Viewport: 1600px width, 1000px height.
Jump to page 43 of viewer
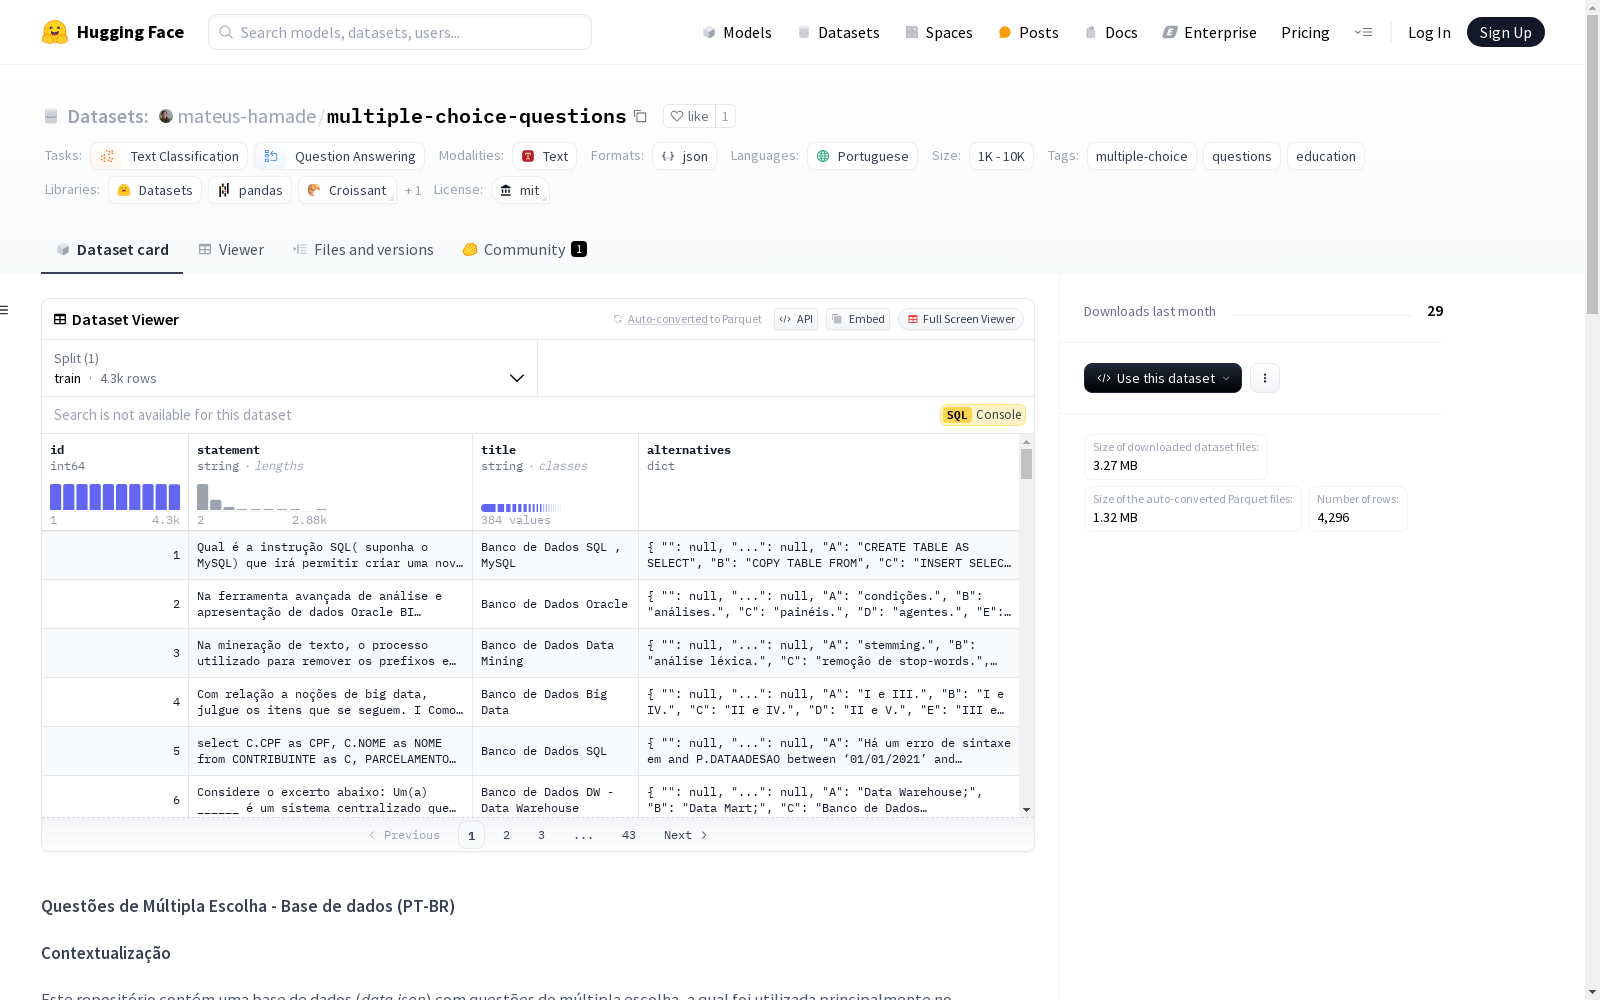[628, 835]
